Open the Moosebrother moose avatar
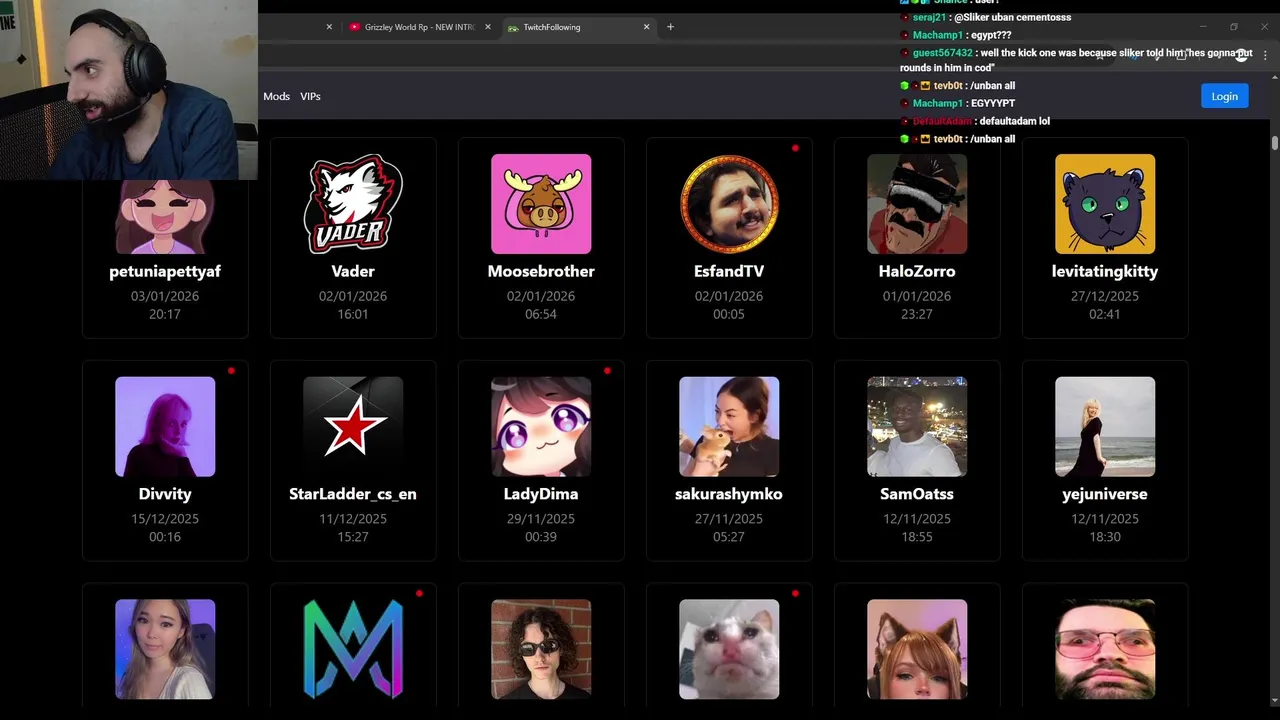This screenshot has width=1280, height=720. click(x=541, y=204)
